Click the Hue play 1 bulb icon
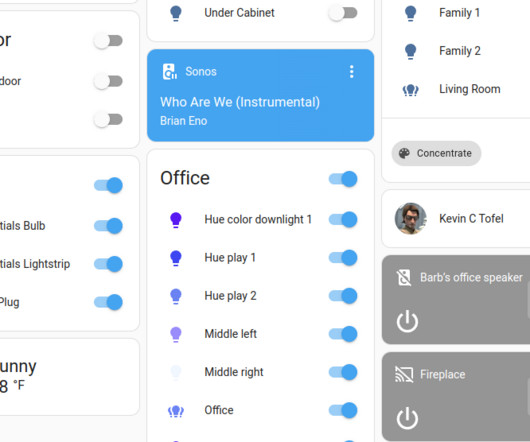This screenshot has height=442, width=530. pyautogui.click(x=176, y=258)
